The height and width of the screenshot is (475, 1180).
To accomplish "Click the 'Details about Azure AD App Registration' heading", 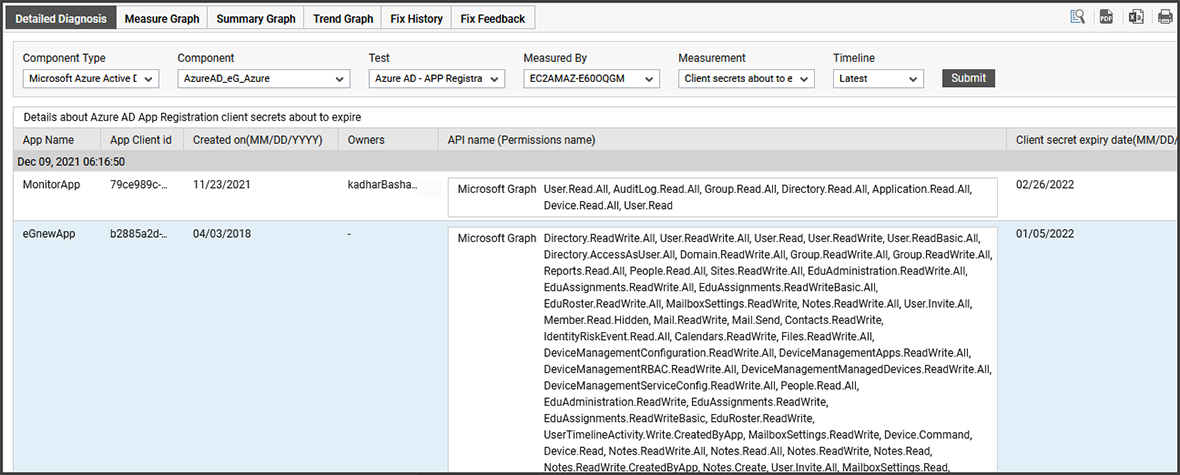I will [192, 117].
